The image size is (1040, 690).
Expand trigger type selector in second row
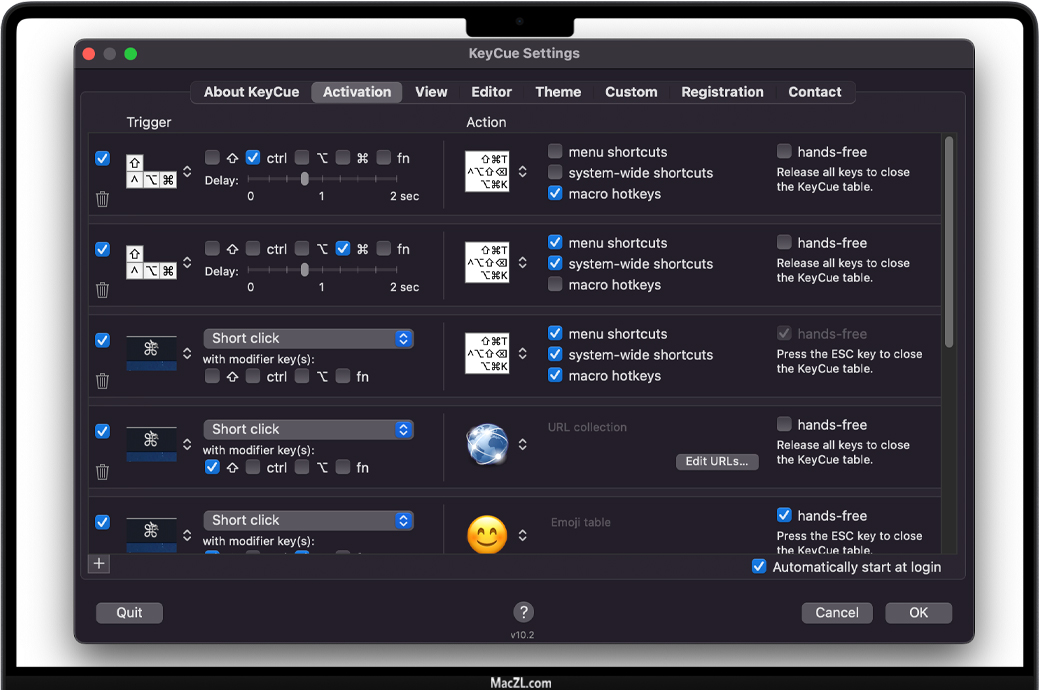click(x=187, y=262)
